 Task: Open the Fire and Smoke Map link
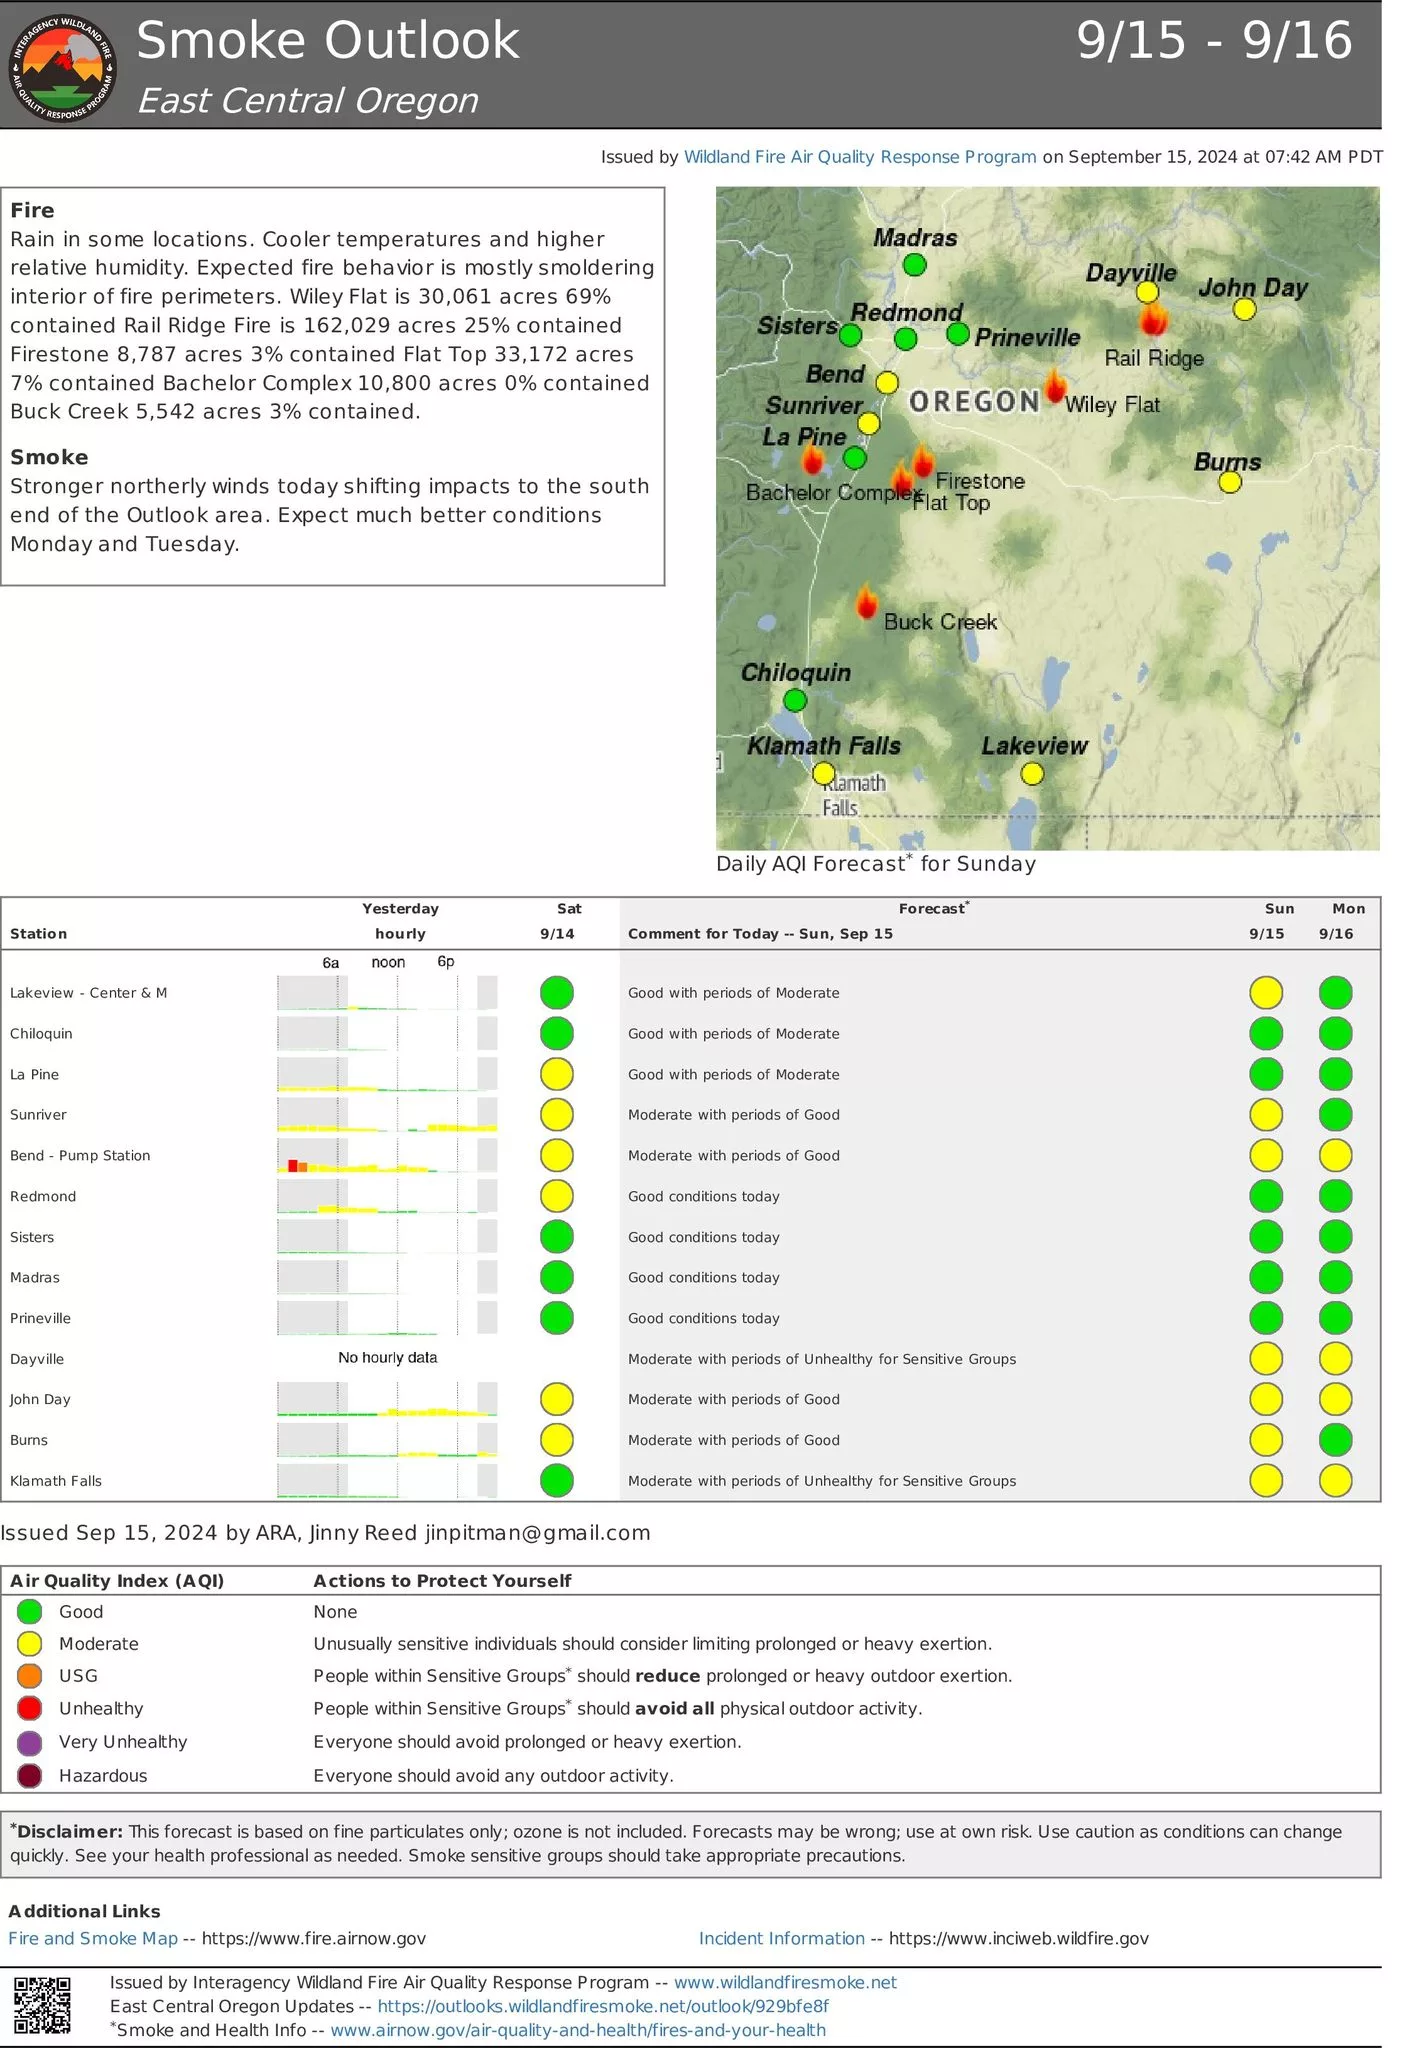(x=93, y=1938)
